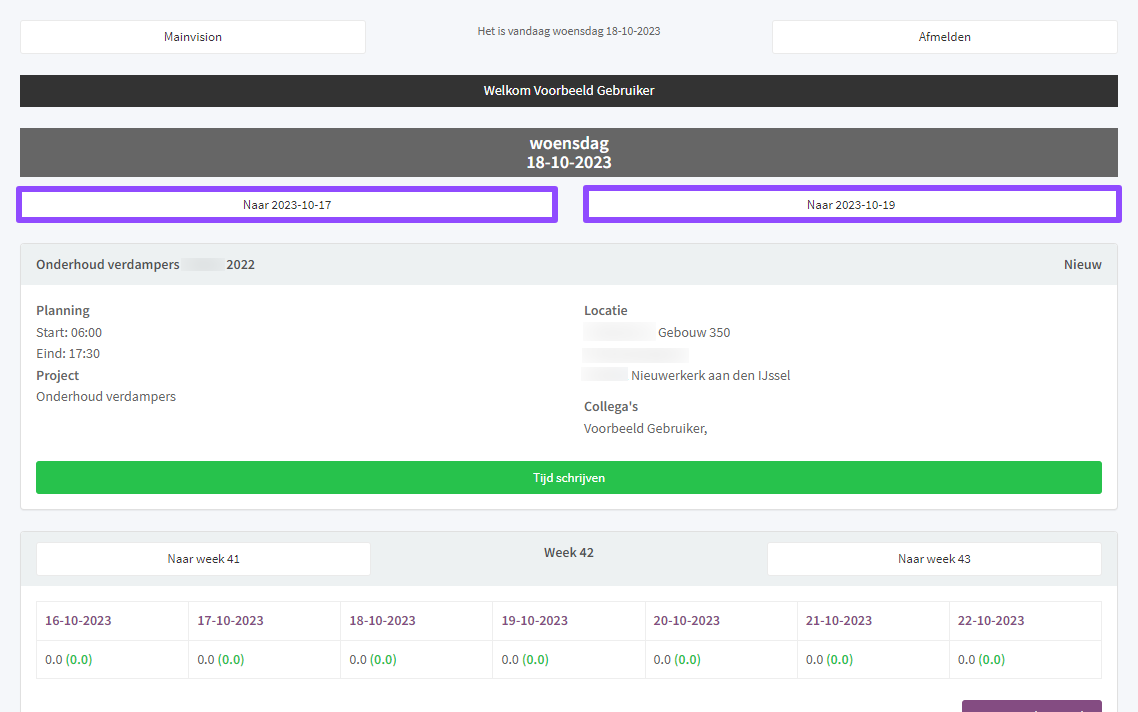
Task: Click the Mainvision button
Action: [x=193, y=37]
